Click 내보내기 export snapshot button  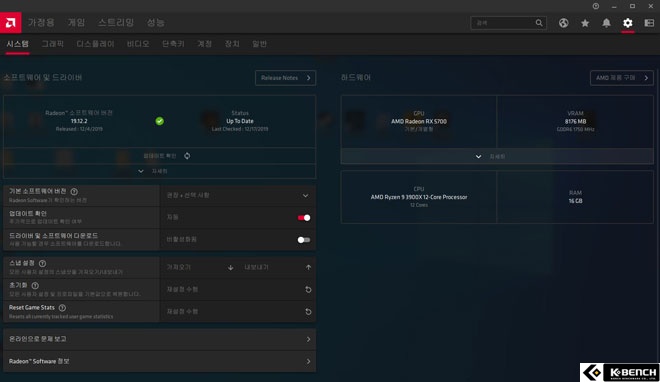(x=256, y=267)
